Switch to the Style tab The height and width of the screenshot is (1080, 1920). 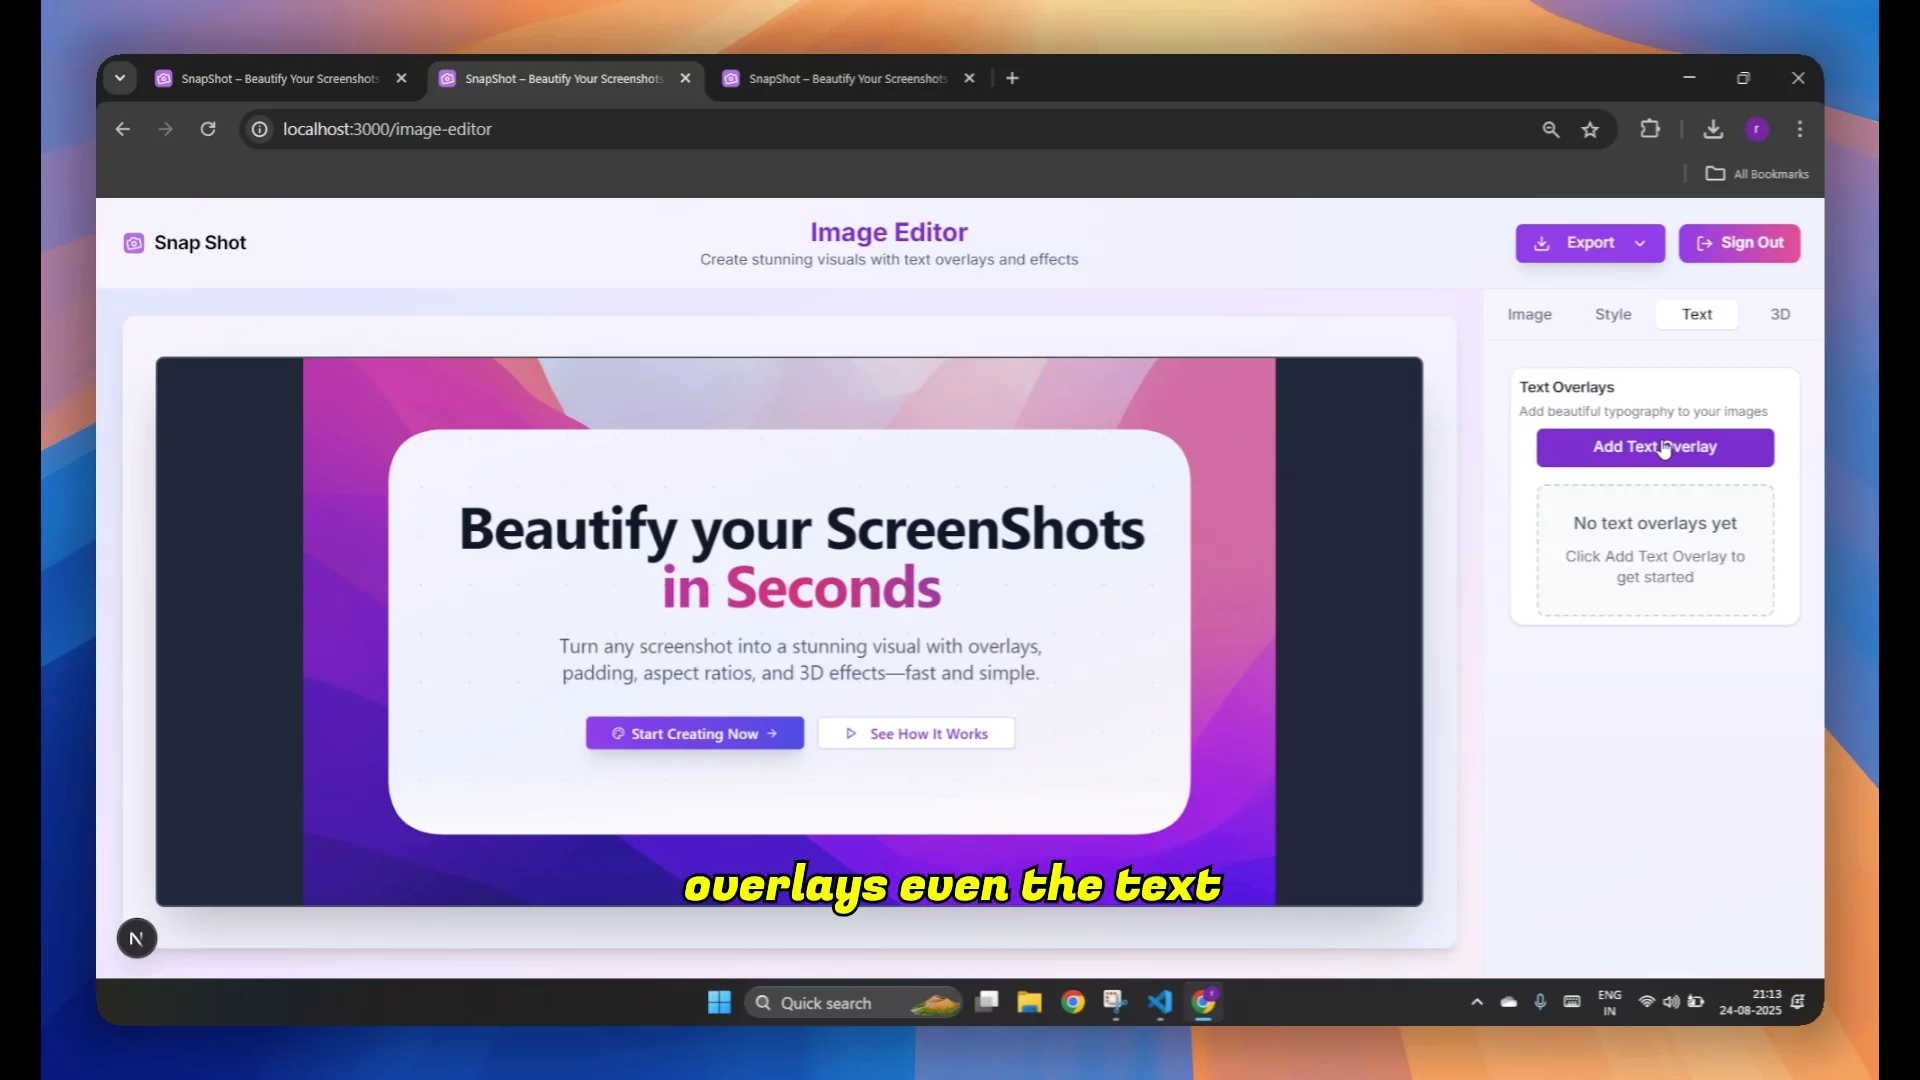click(x=1612, y=314)
